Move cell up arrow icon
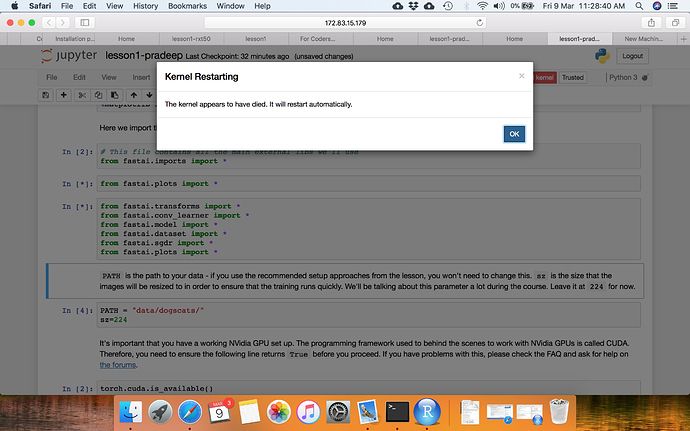 tap(134, 95)
